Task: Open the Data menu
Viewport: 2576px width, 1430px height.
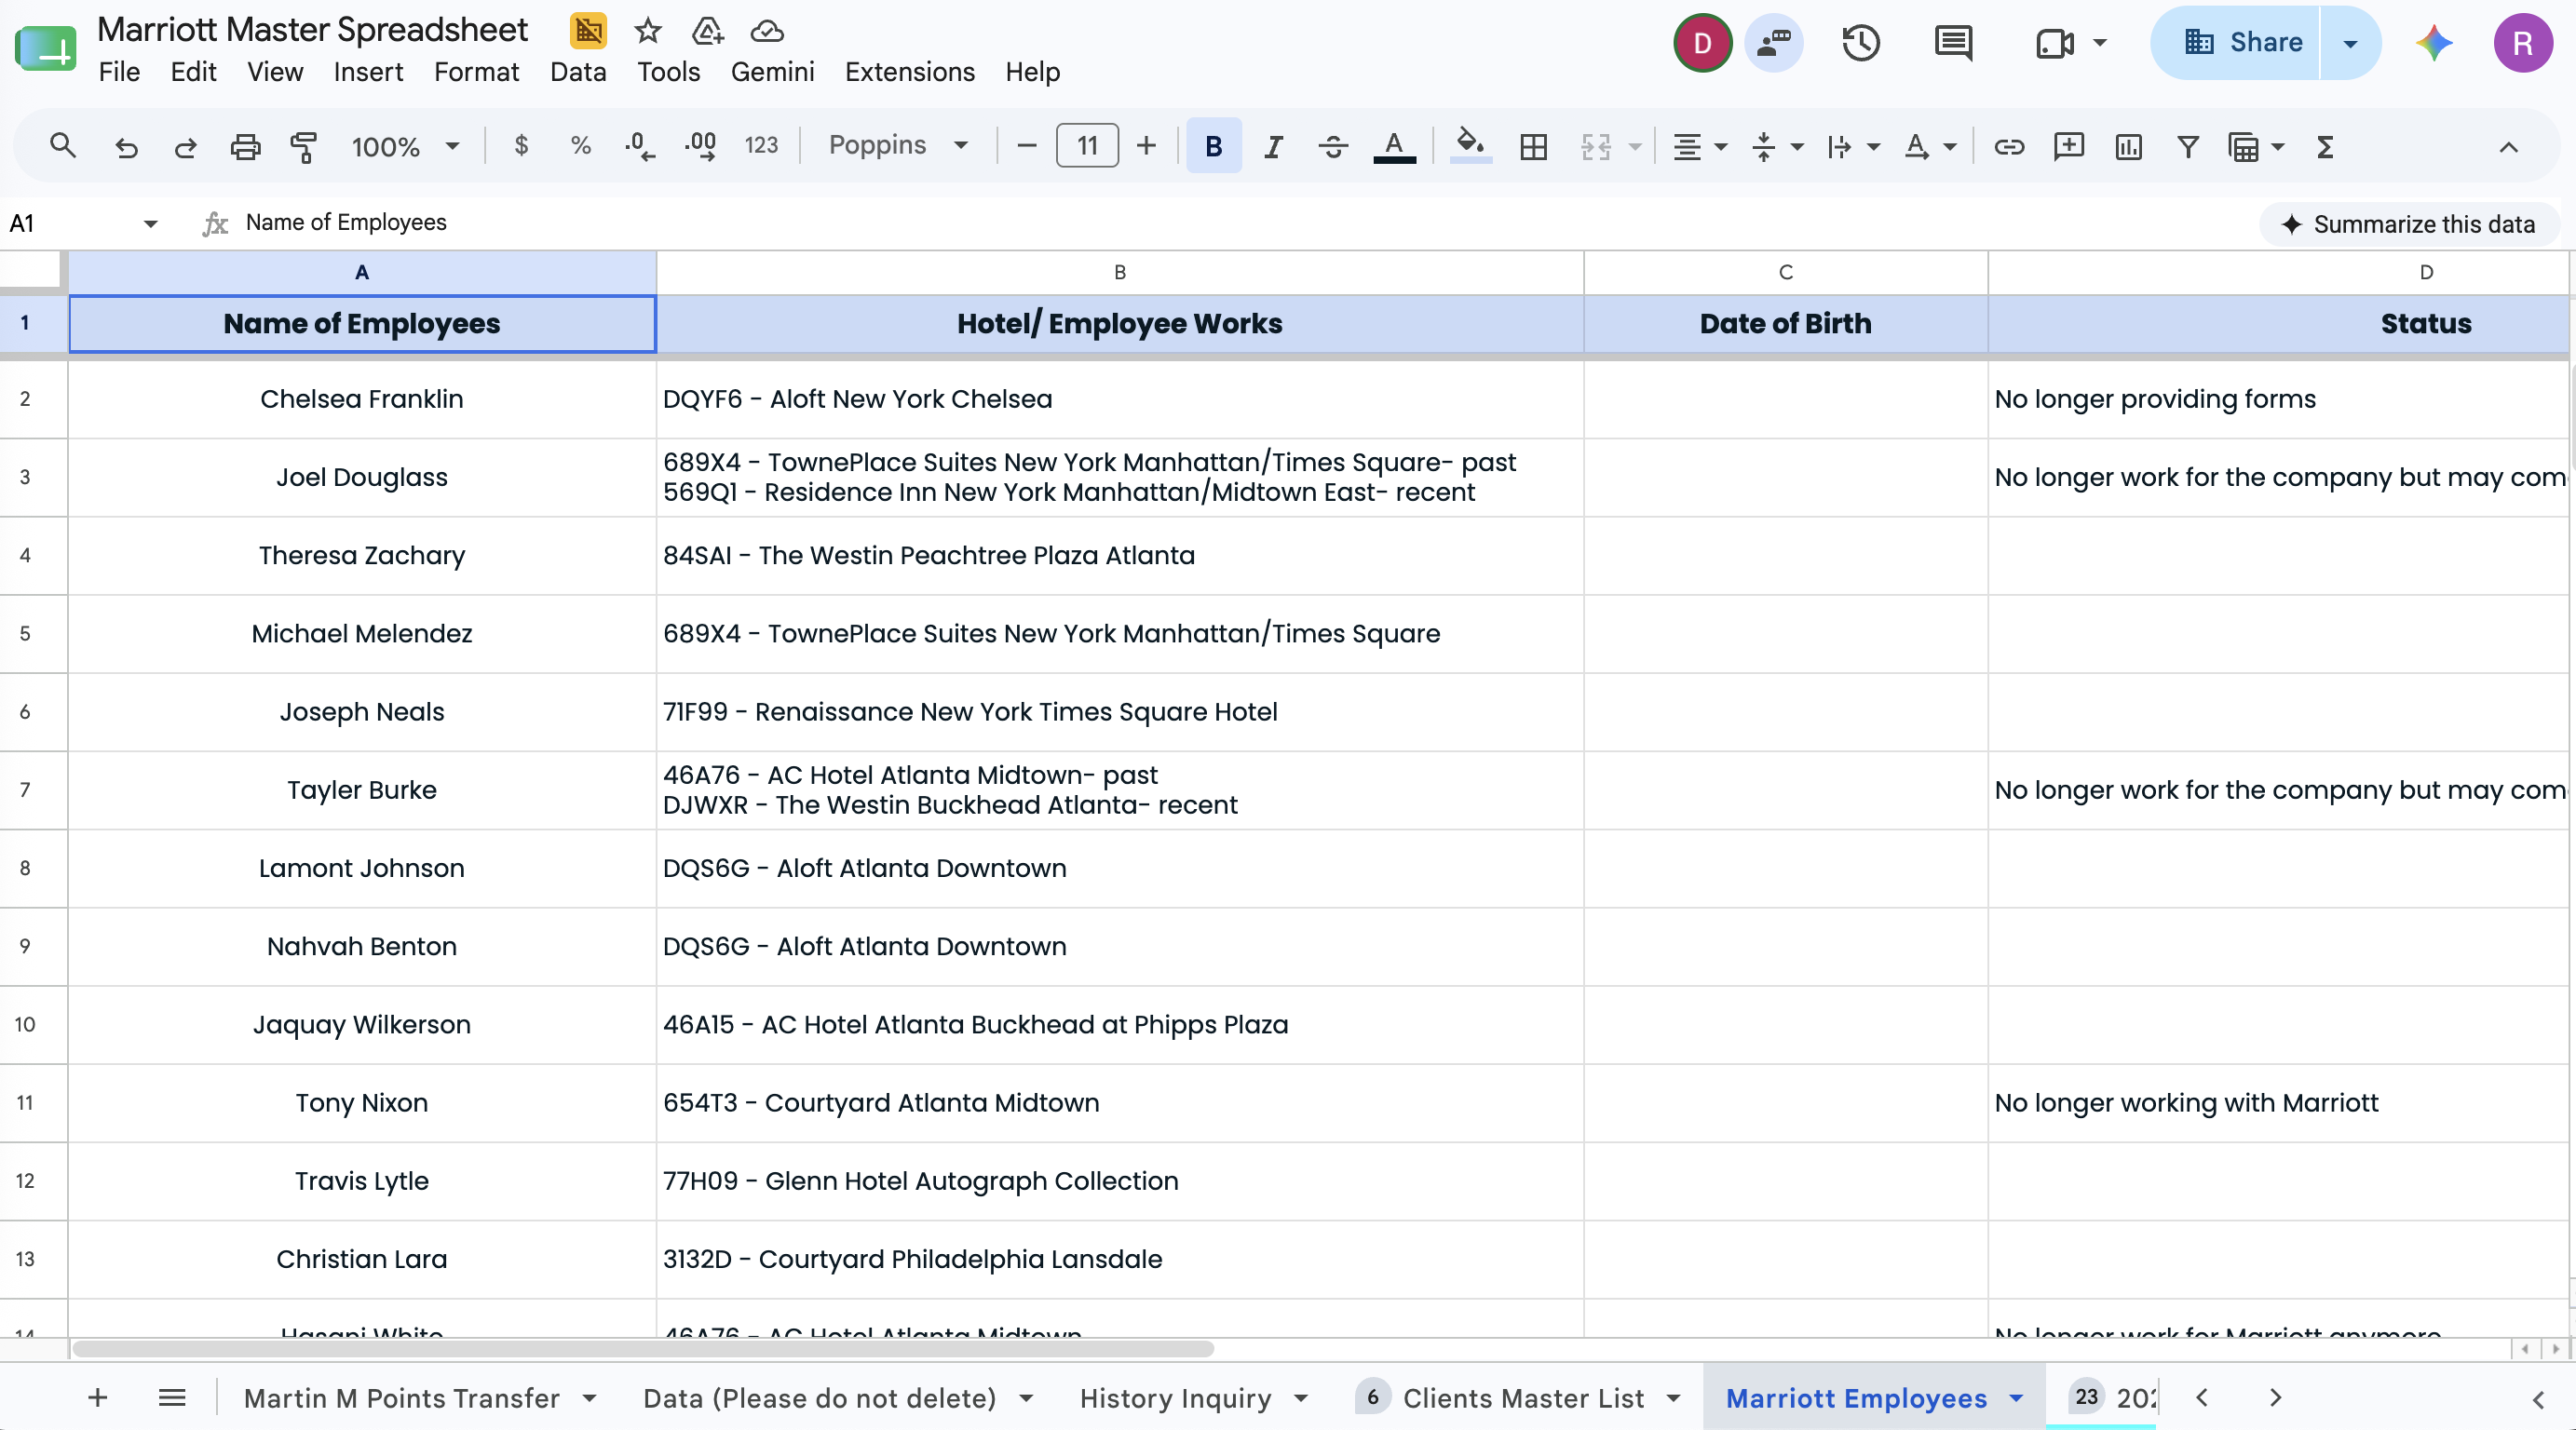Action: [x=578, y=72]
